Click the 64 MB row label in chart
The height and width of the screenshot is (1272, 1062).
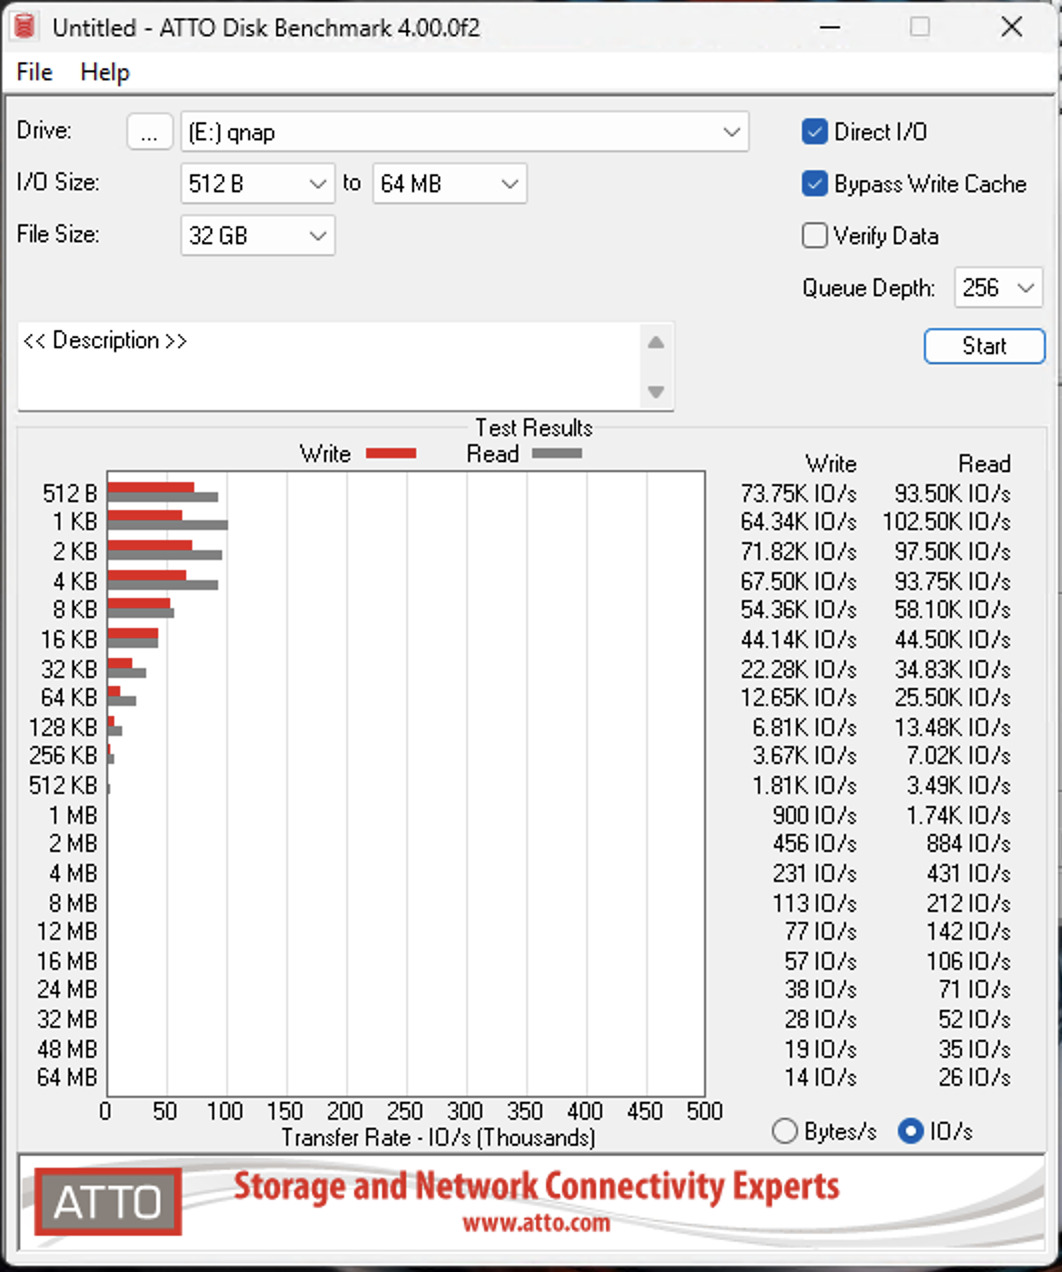tap(67, 1077)
